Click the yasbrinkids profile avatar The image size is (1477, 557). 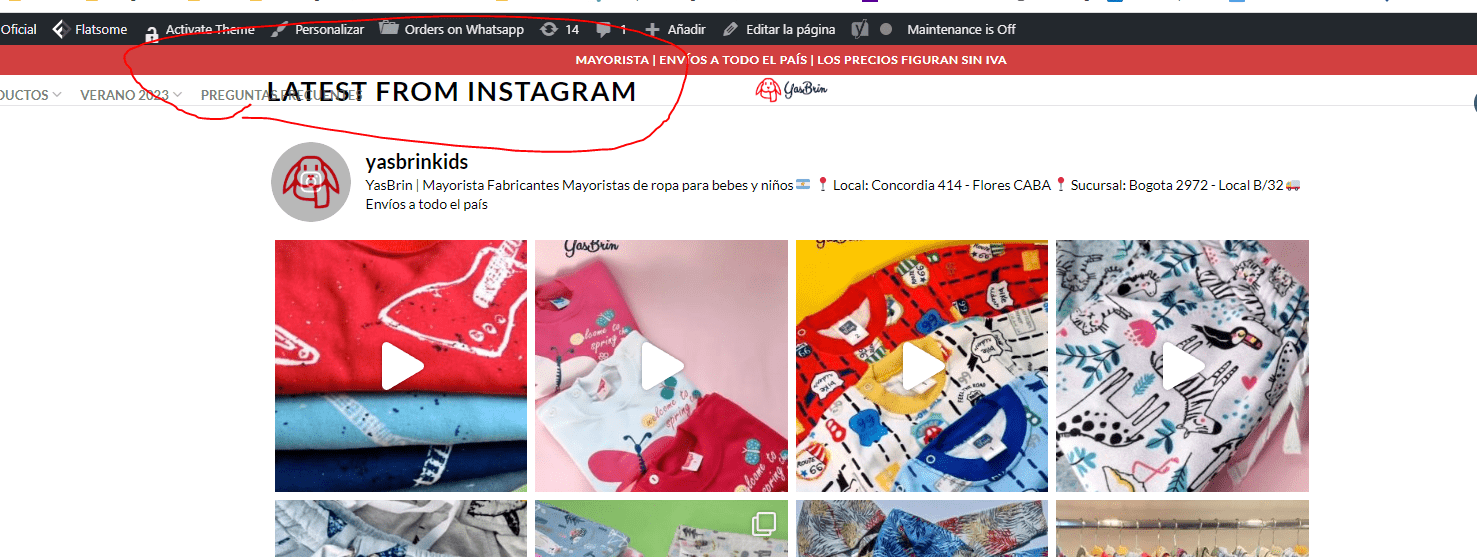point(311,182)
